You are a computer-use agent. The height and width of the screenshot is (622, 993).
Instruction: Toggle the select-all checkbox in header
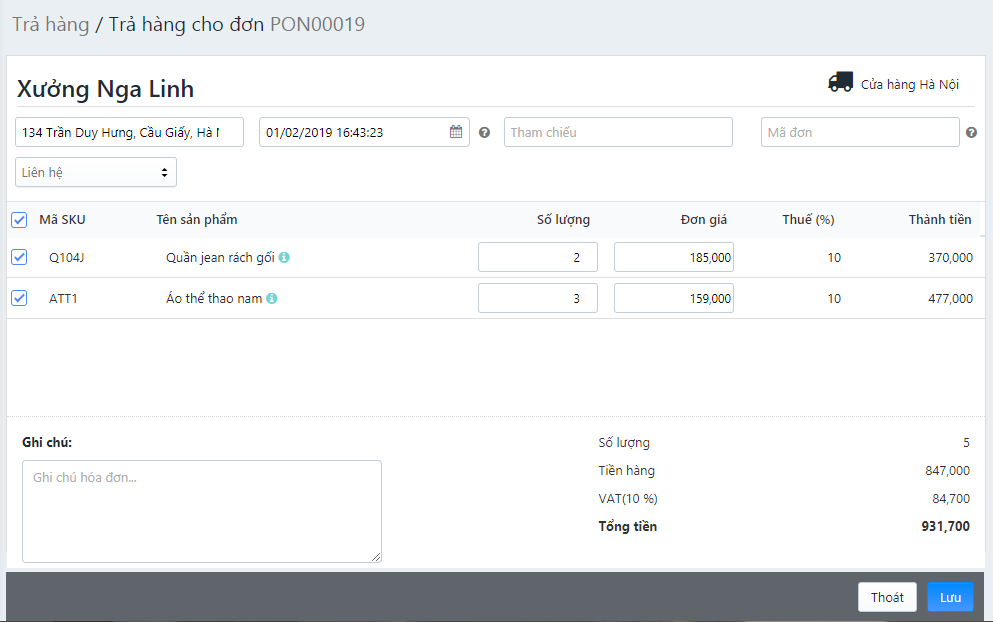tap(19, 220)
